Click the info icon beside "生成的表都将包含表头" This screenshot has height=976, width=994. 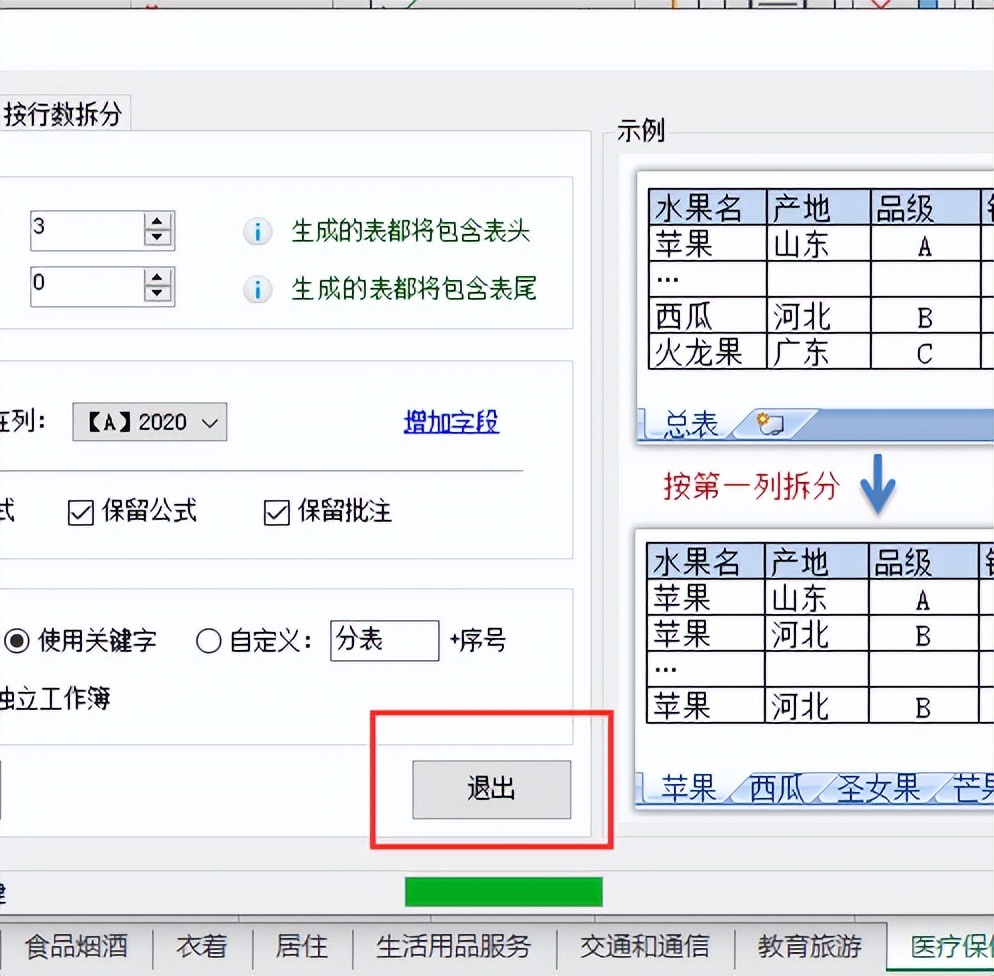257,232
